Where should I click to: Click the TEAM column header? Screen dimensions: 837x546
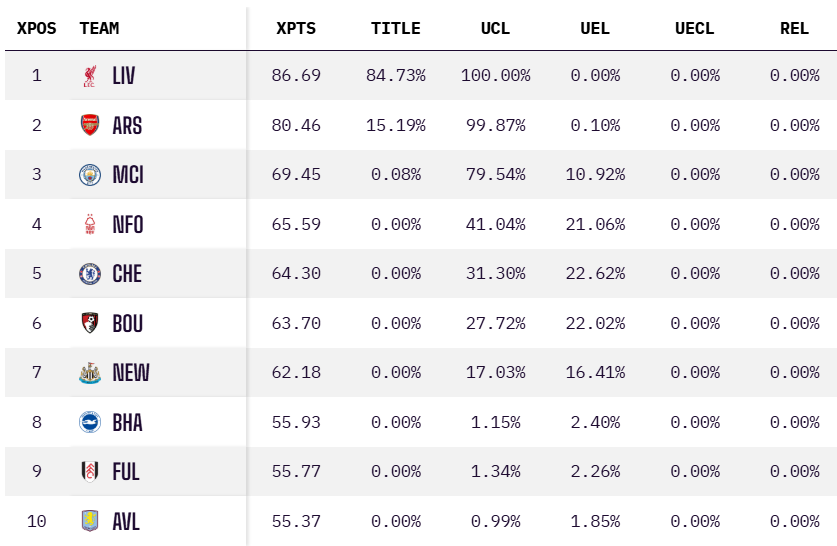[100, 28]
